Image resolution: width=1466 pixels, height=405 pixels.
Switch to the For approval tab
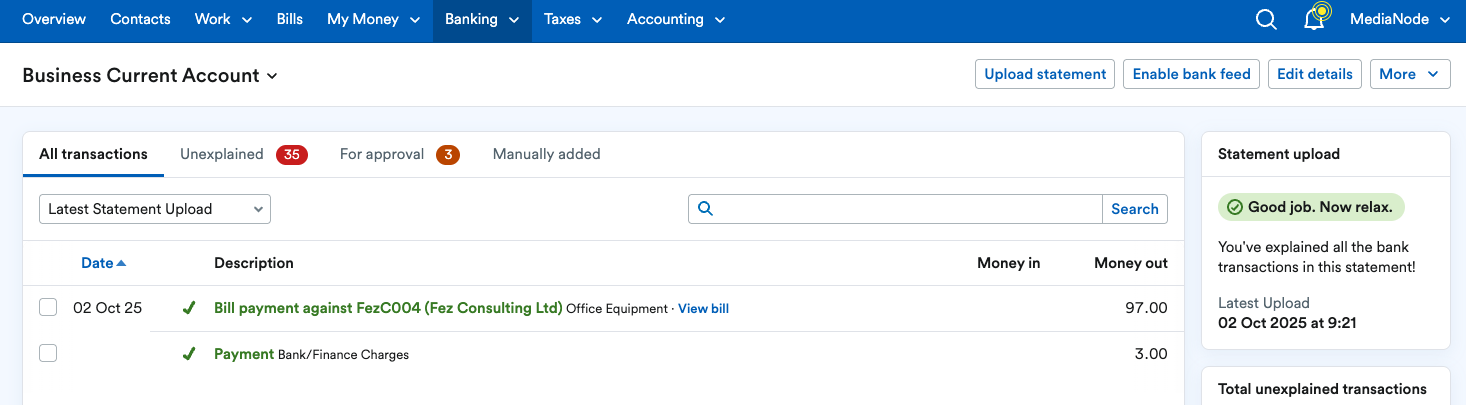399,154
